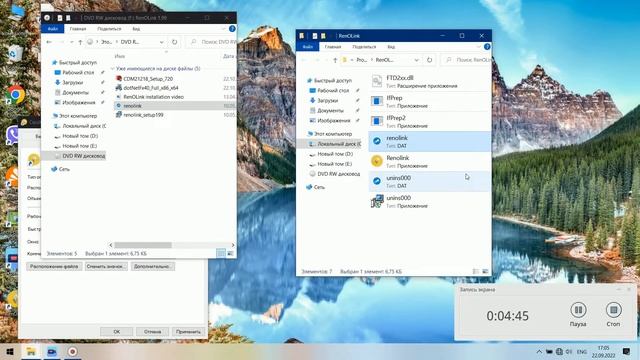Click Применить in the properties dialog

click(188, 331)
